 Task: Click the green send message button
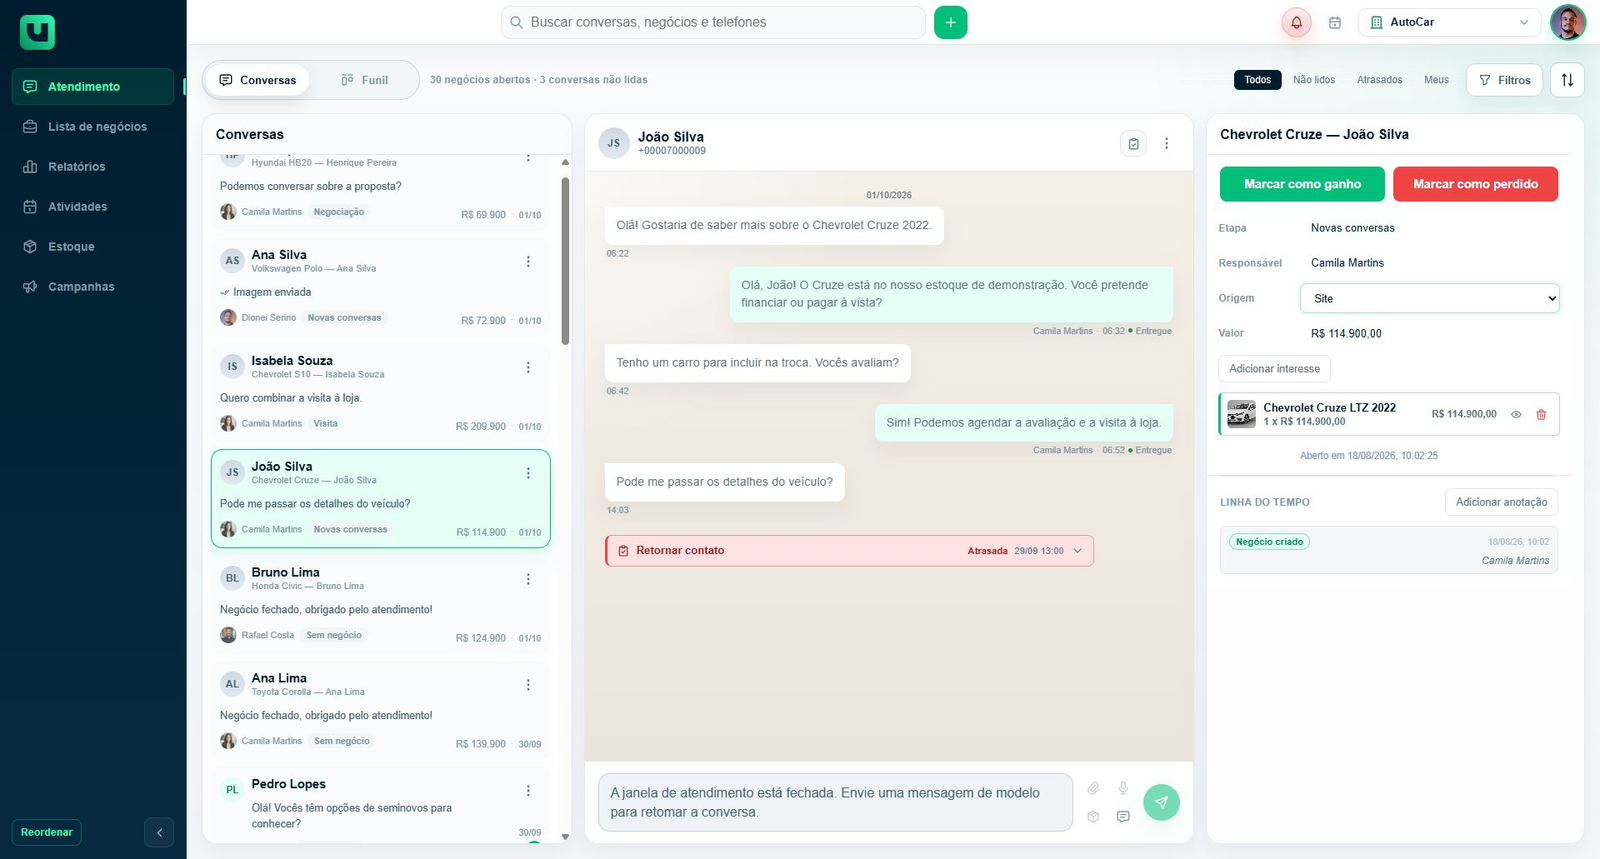coord(1161,802)
